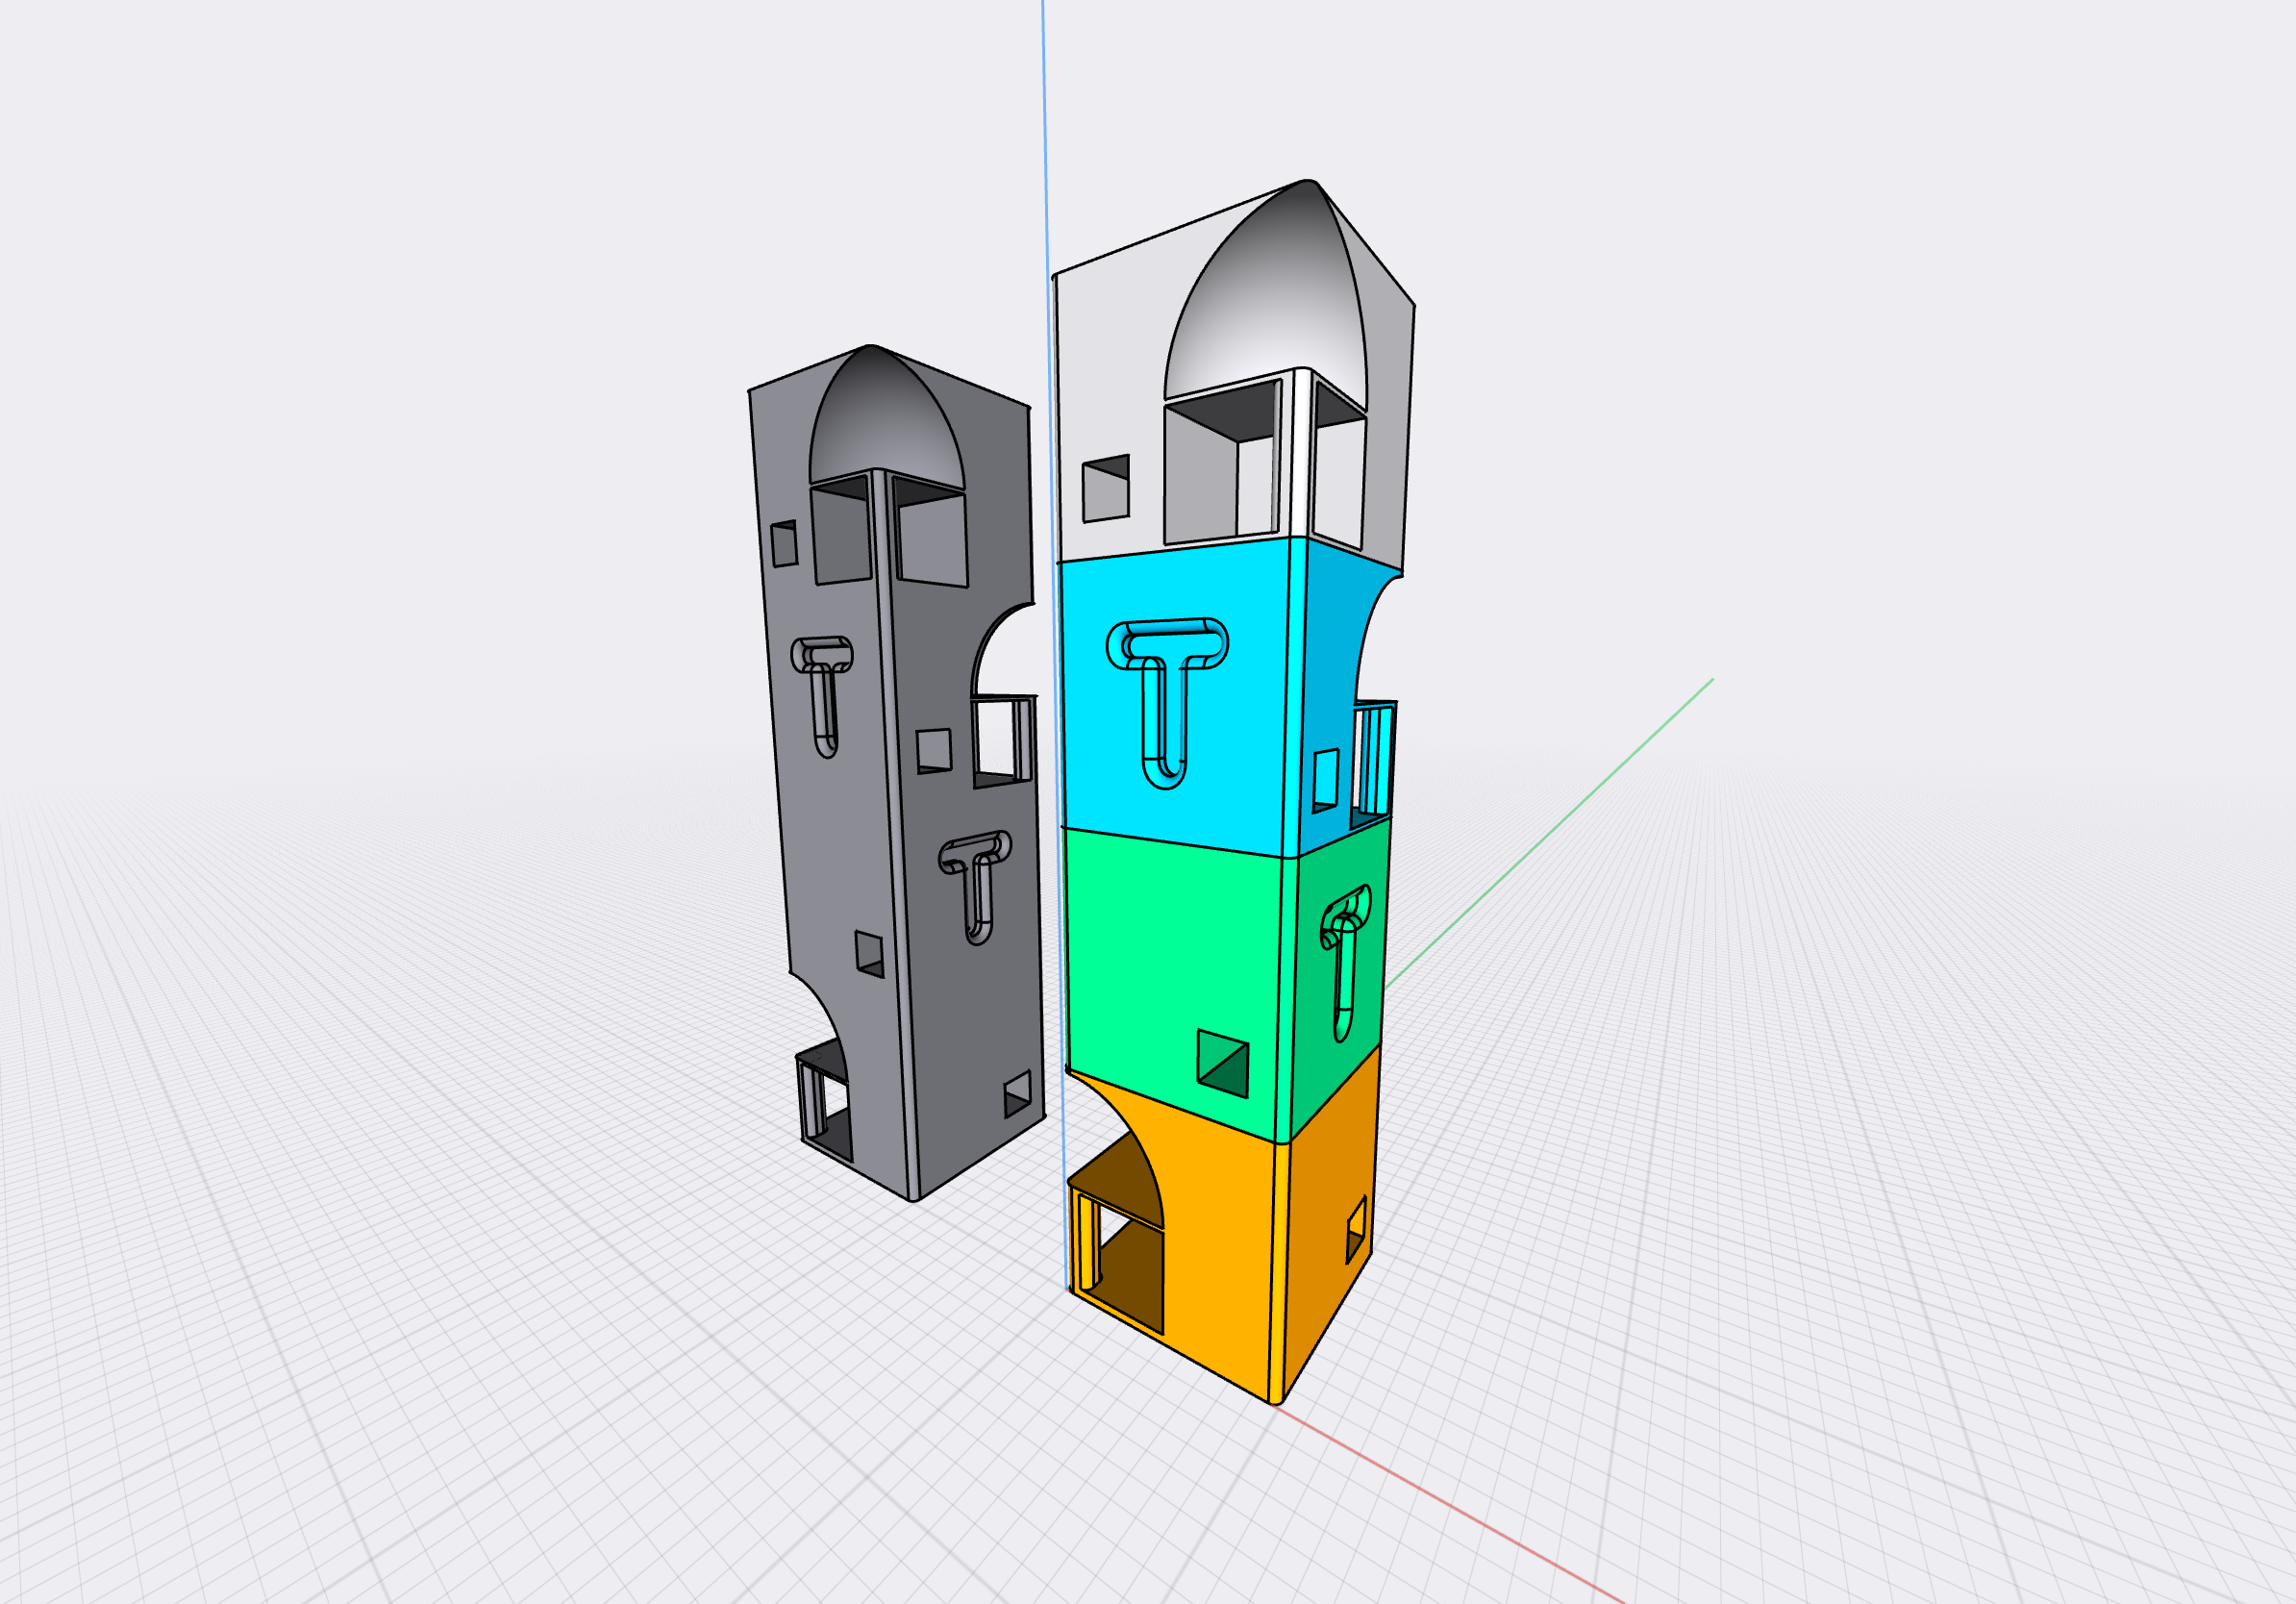Select the orange bottom tower segment
Viewport: 2296px width, 1604px height.
point(1220,1300)
